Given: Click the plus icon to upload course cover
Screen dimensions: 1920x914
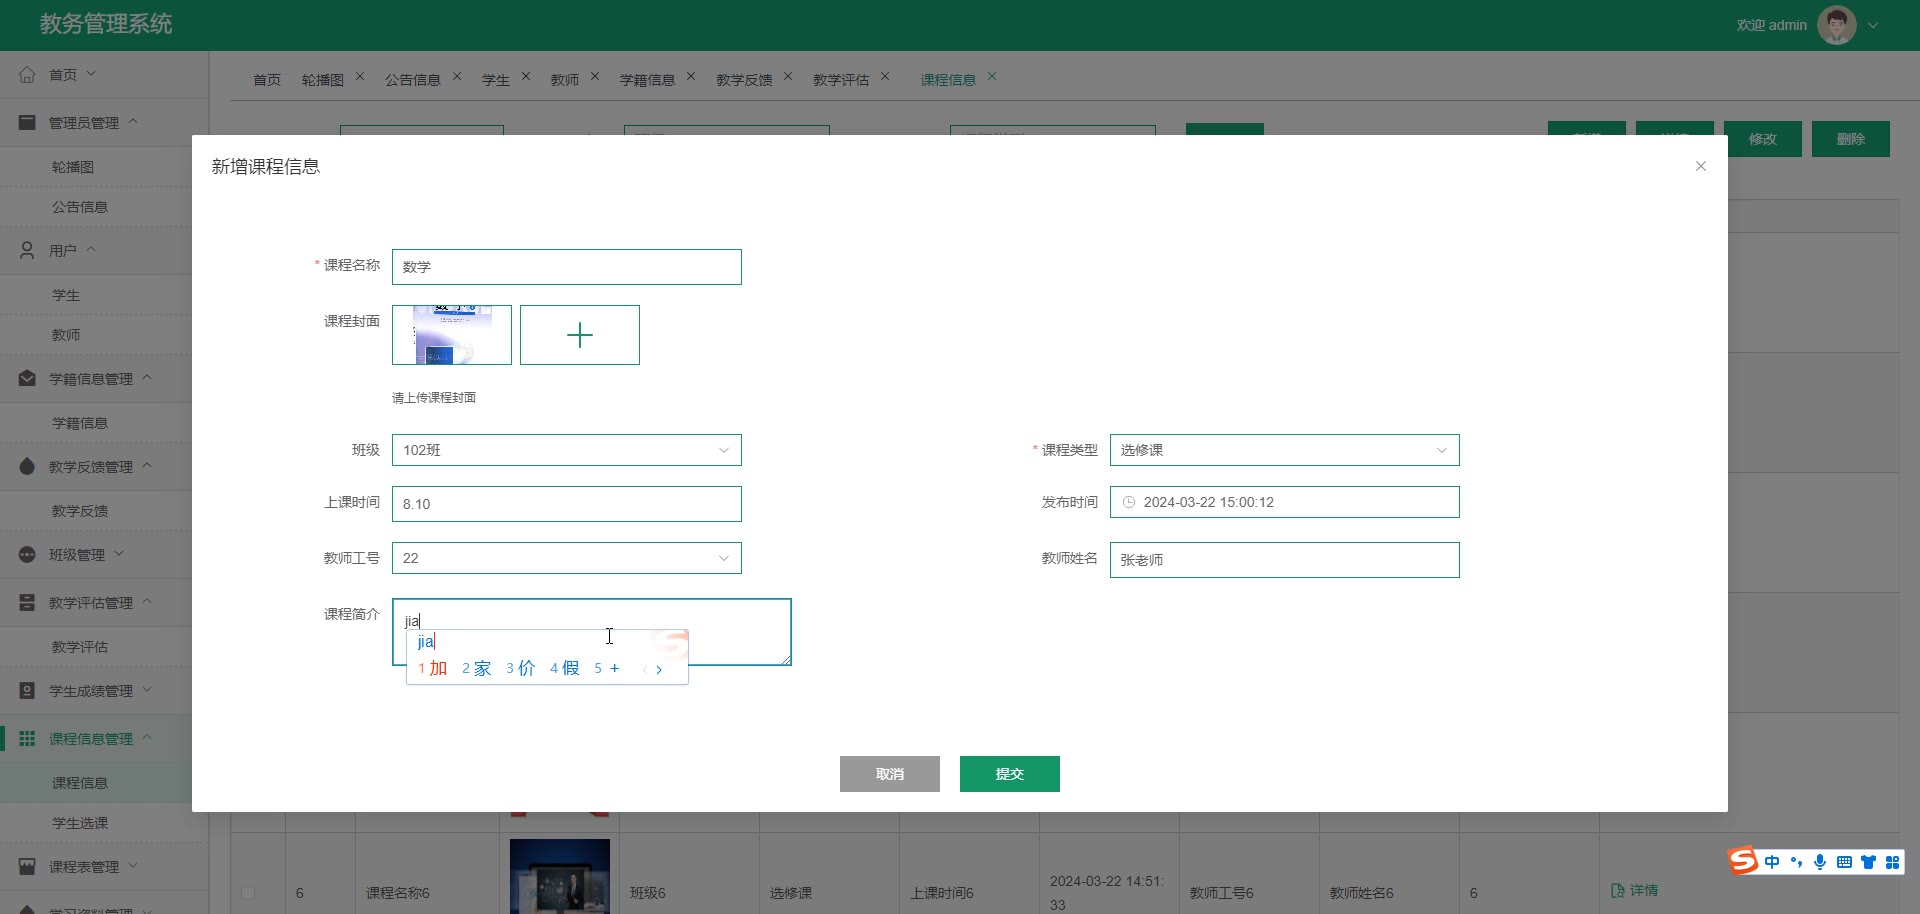Looking at the screenshot, I should click(x=579, y=335).
